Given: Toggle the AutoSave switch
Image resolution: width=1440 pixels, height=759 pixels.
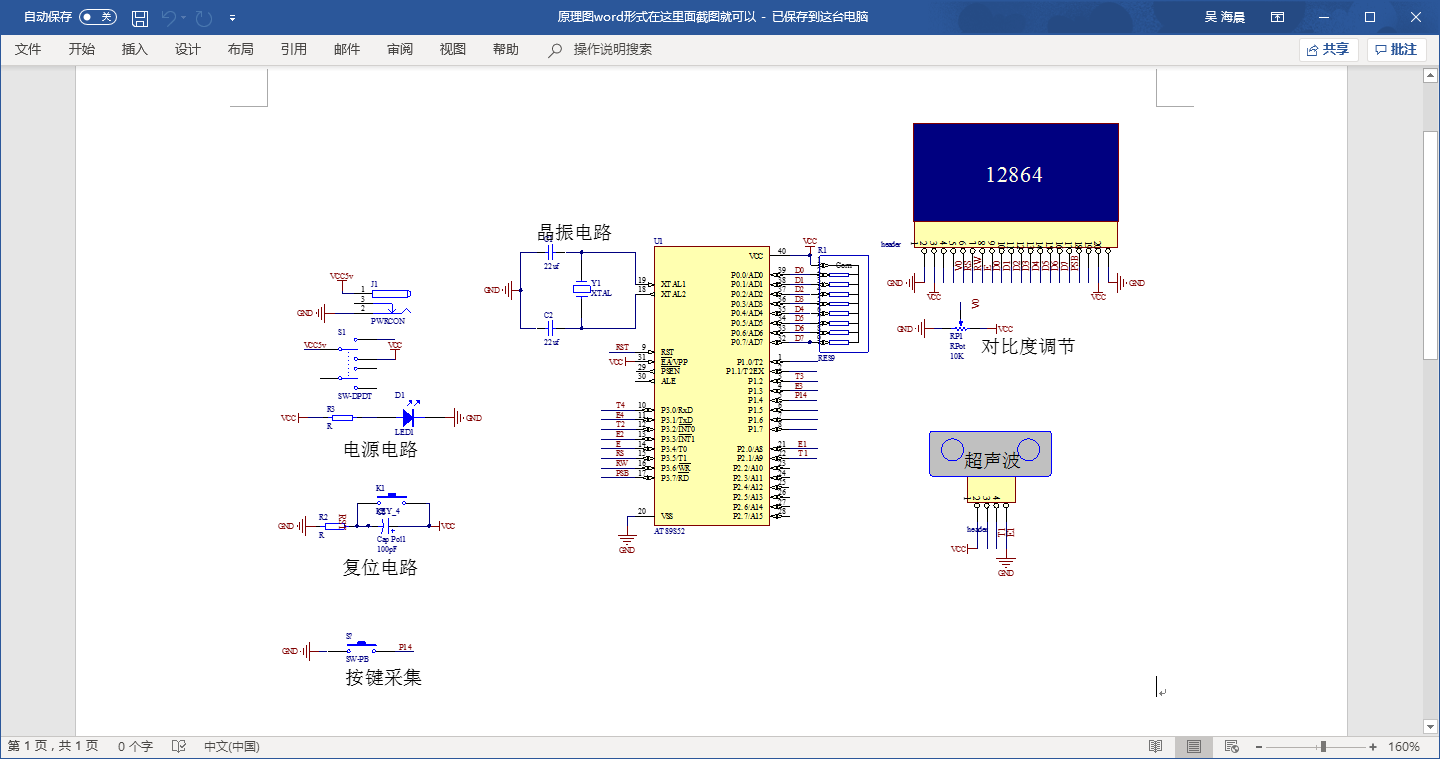Looking at the screenshot, I should click(98, 17).
